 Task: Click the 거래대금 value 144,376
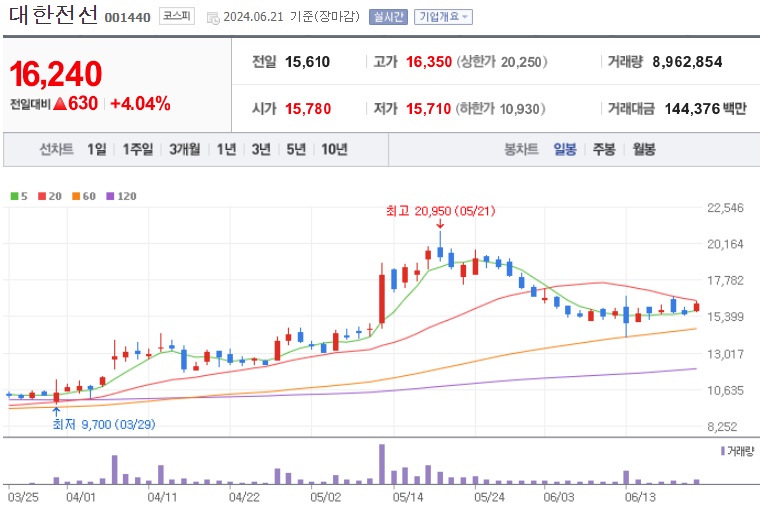692,109
